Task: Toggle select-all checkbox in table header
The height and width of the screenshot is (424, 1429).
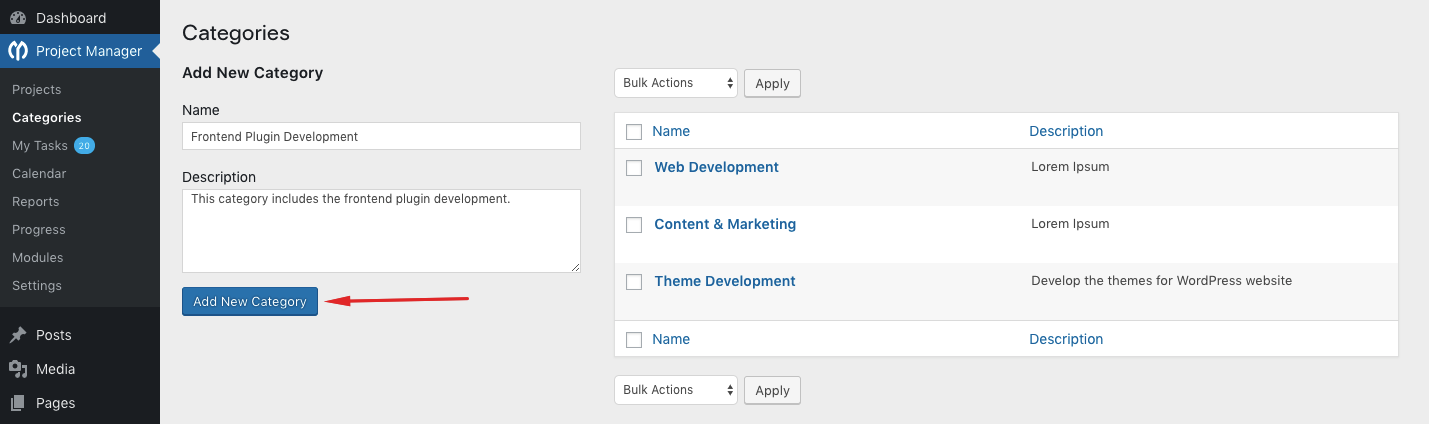Action: pos(634,132)
